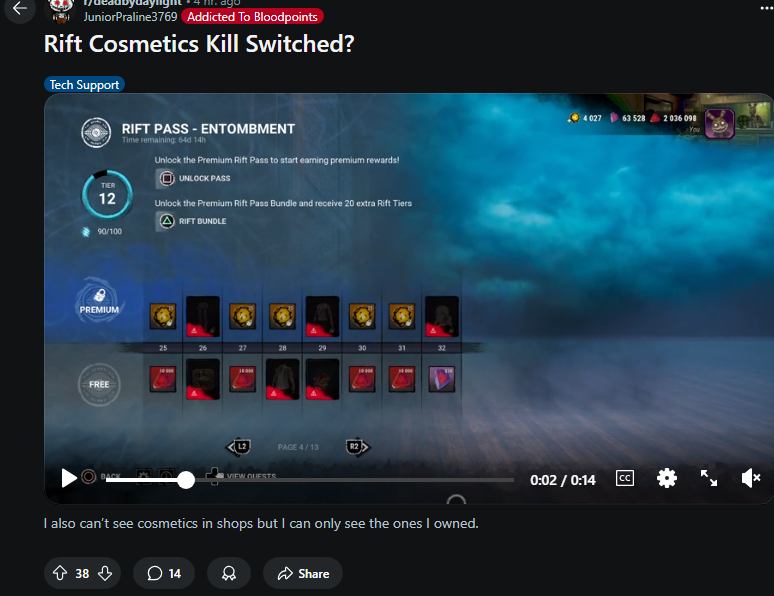The image size is (774, 596).
Task: Click the PAGE 4 / 13 indicator
Action: coord(298,447)
